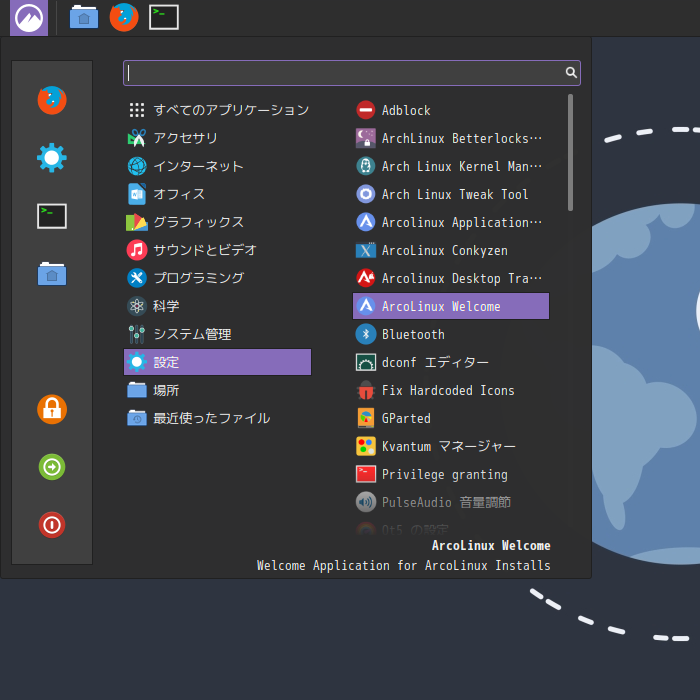The height and width of the screenshot is (700, 700).
Task: Open file manager icon in the sidebar
Action: click(x=52, y=274)
